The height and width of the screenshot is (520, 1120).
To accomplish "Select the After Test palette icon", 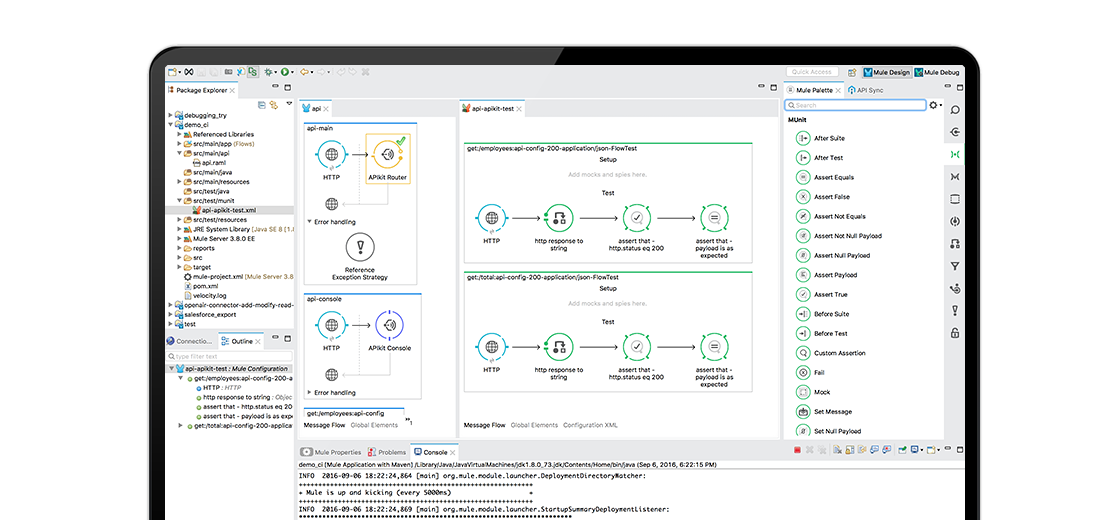I will [x=803, y=157].
